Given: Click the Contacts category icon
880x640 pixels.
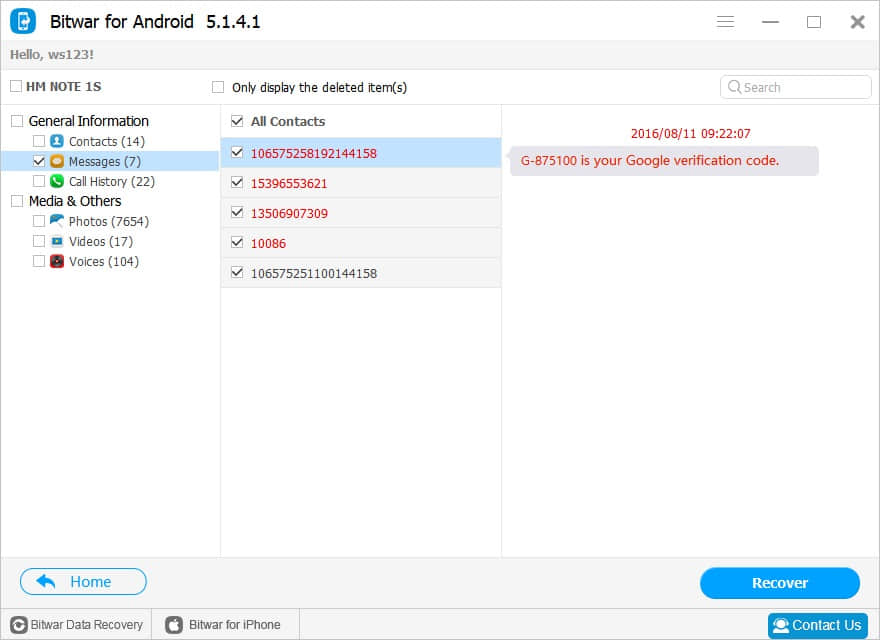Looking at the screenshot, I should 57,141.
